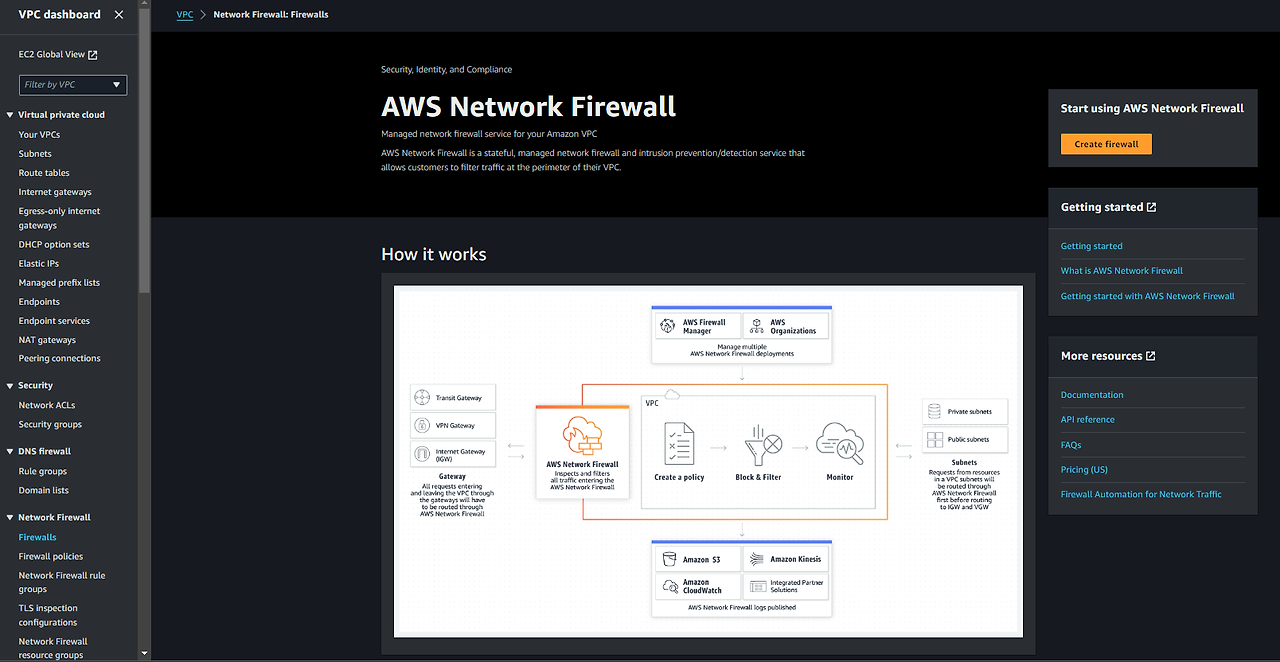Select Firewalls in Network Firewall section
Screen dimensions: 1280x662
pos(38,538)
